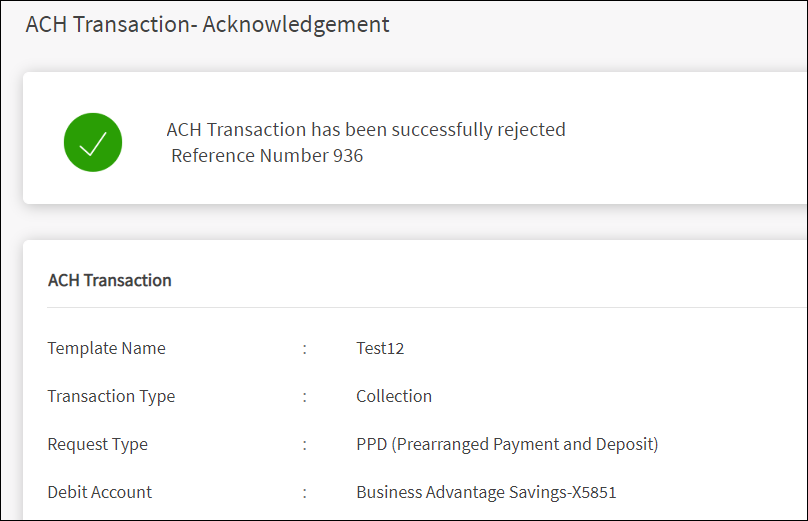Select the Reference Number 936 text
Image resolution: width=808 pixels, height=521 pixels.
pyautogui.click(x=267, y=156)
